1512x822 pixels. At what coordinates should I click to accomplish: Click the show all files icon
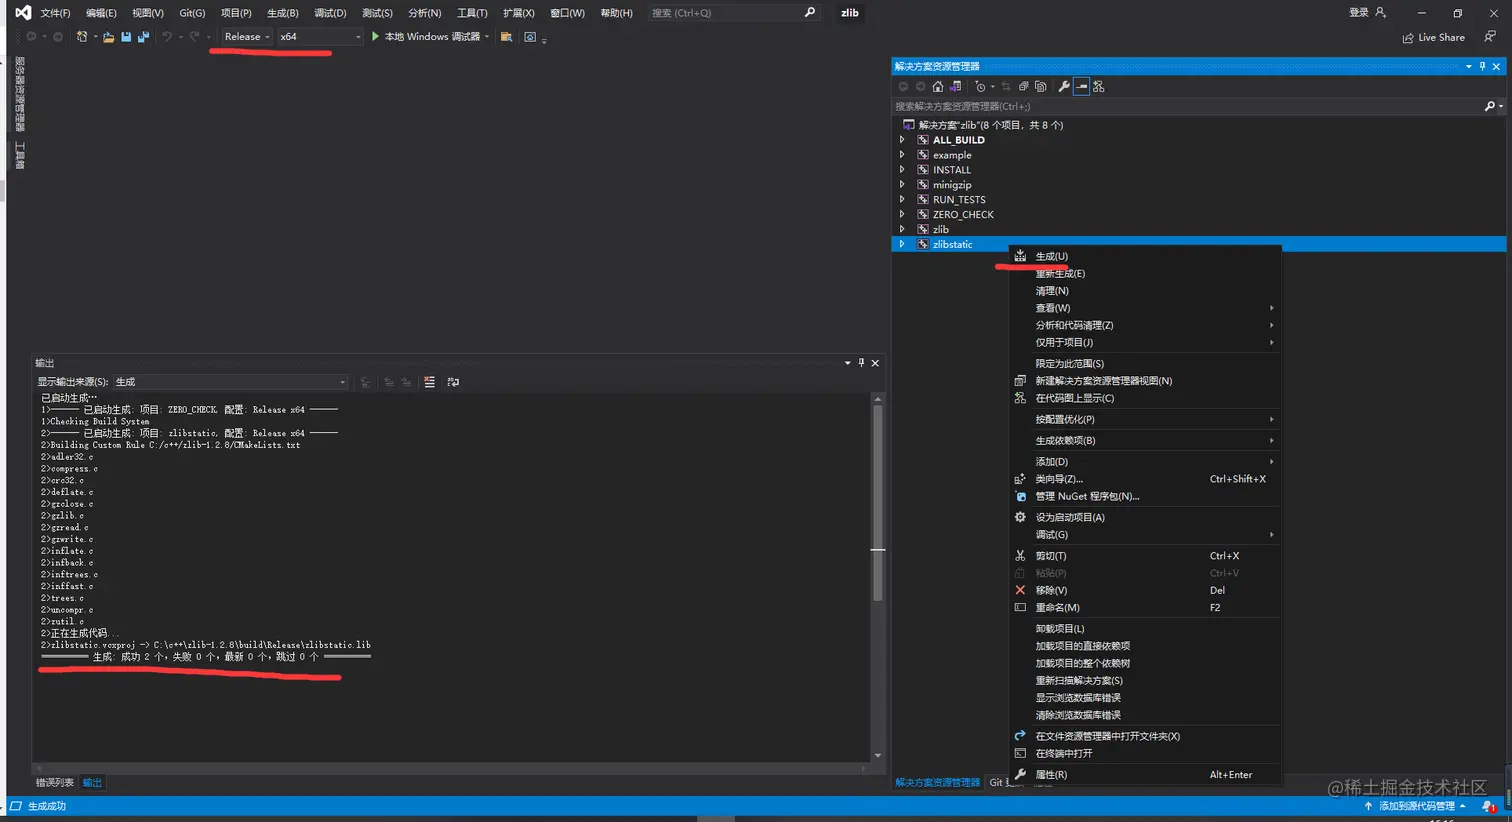pos(1041,87)
